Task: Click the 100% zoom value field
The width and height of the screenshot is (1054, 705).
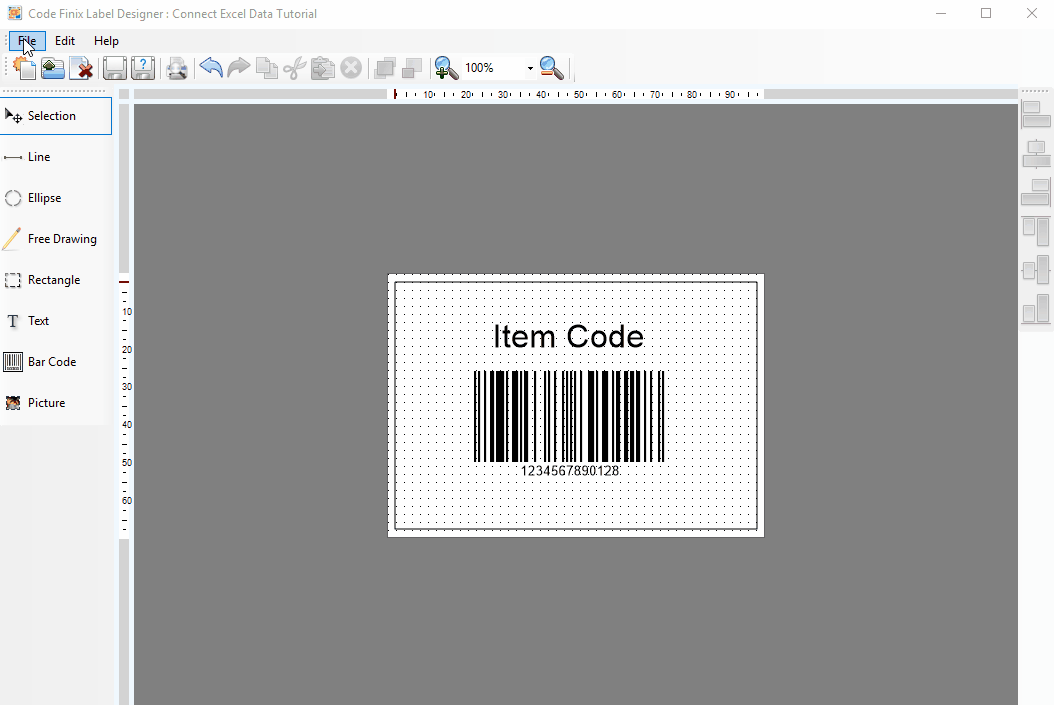Action: click(493, 68)
